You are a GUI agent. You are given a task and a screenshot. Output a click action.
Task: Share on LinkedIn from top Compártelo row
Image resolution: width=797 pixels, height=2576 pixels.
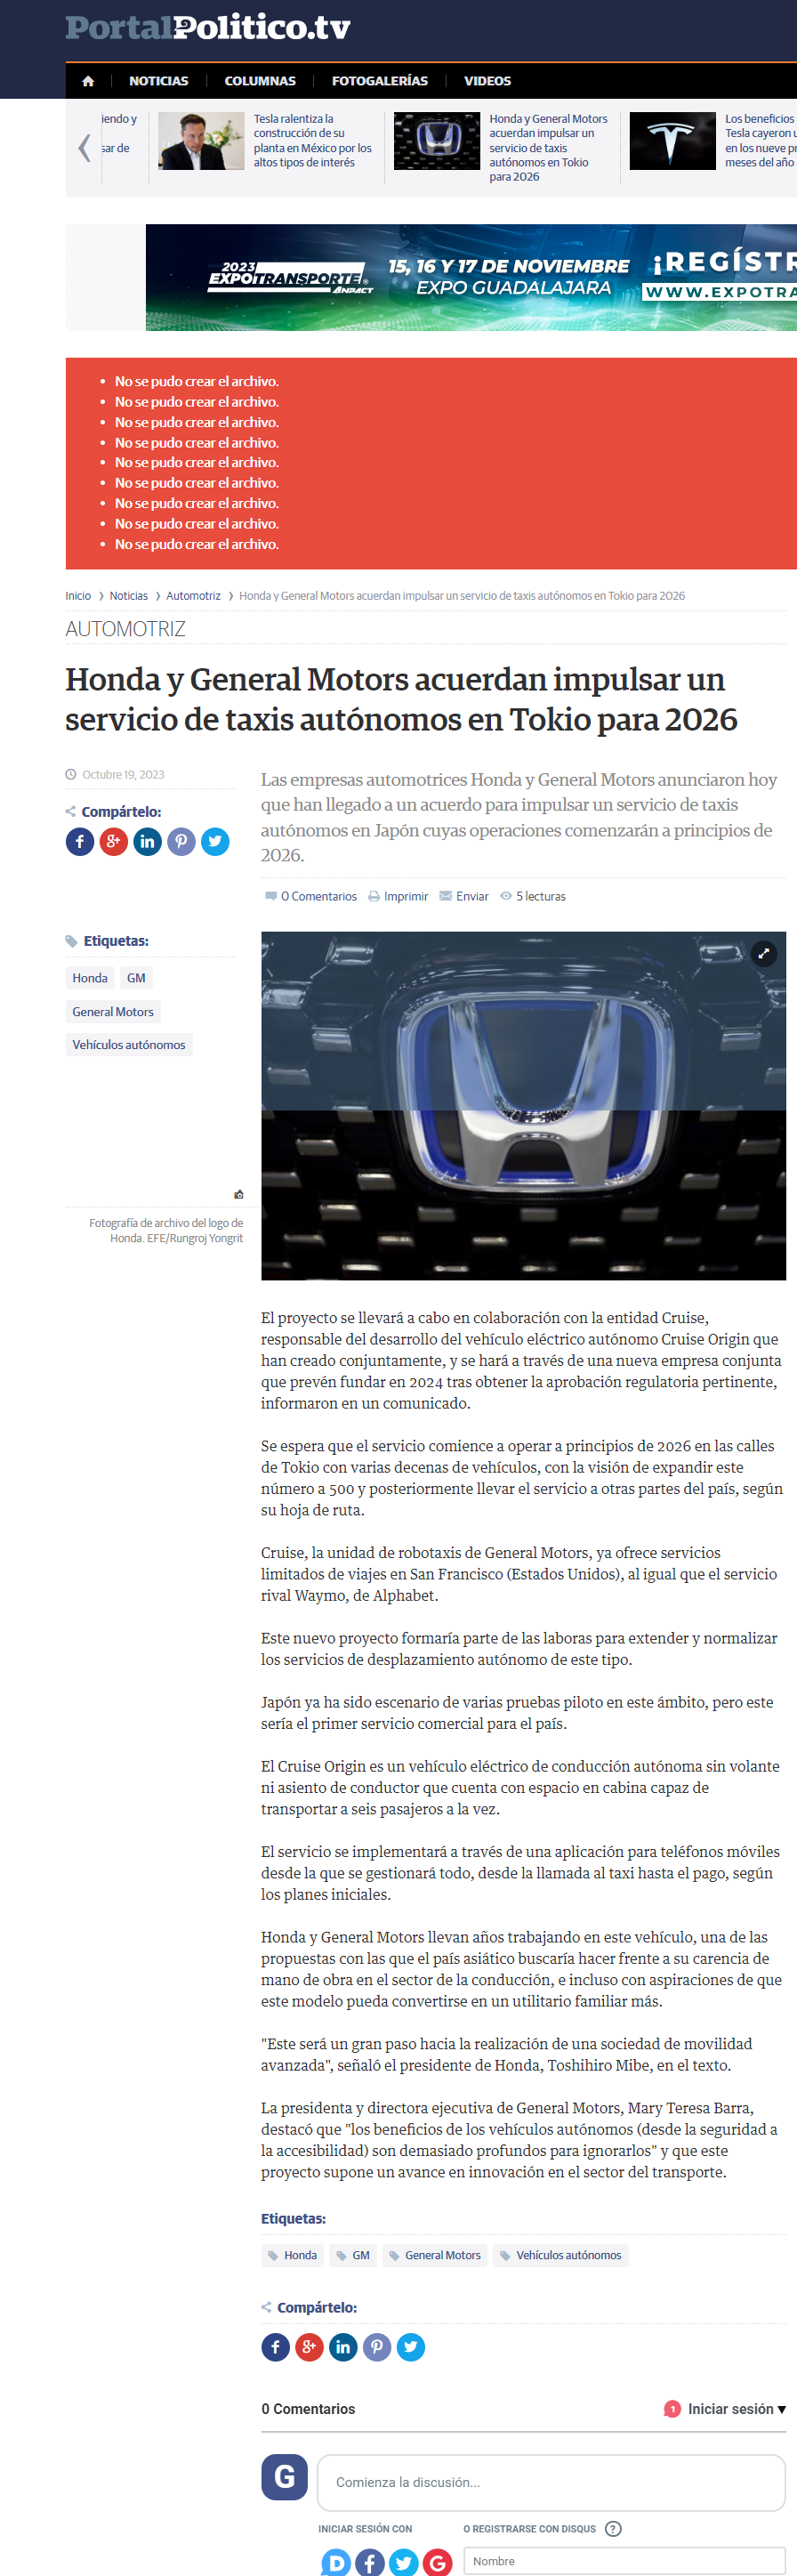pyautogui.click(x=148, y=841)
